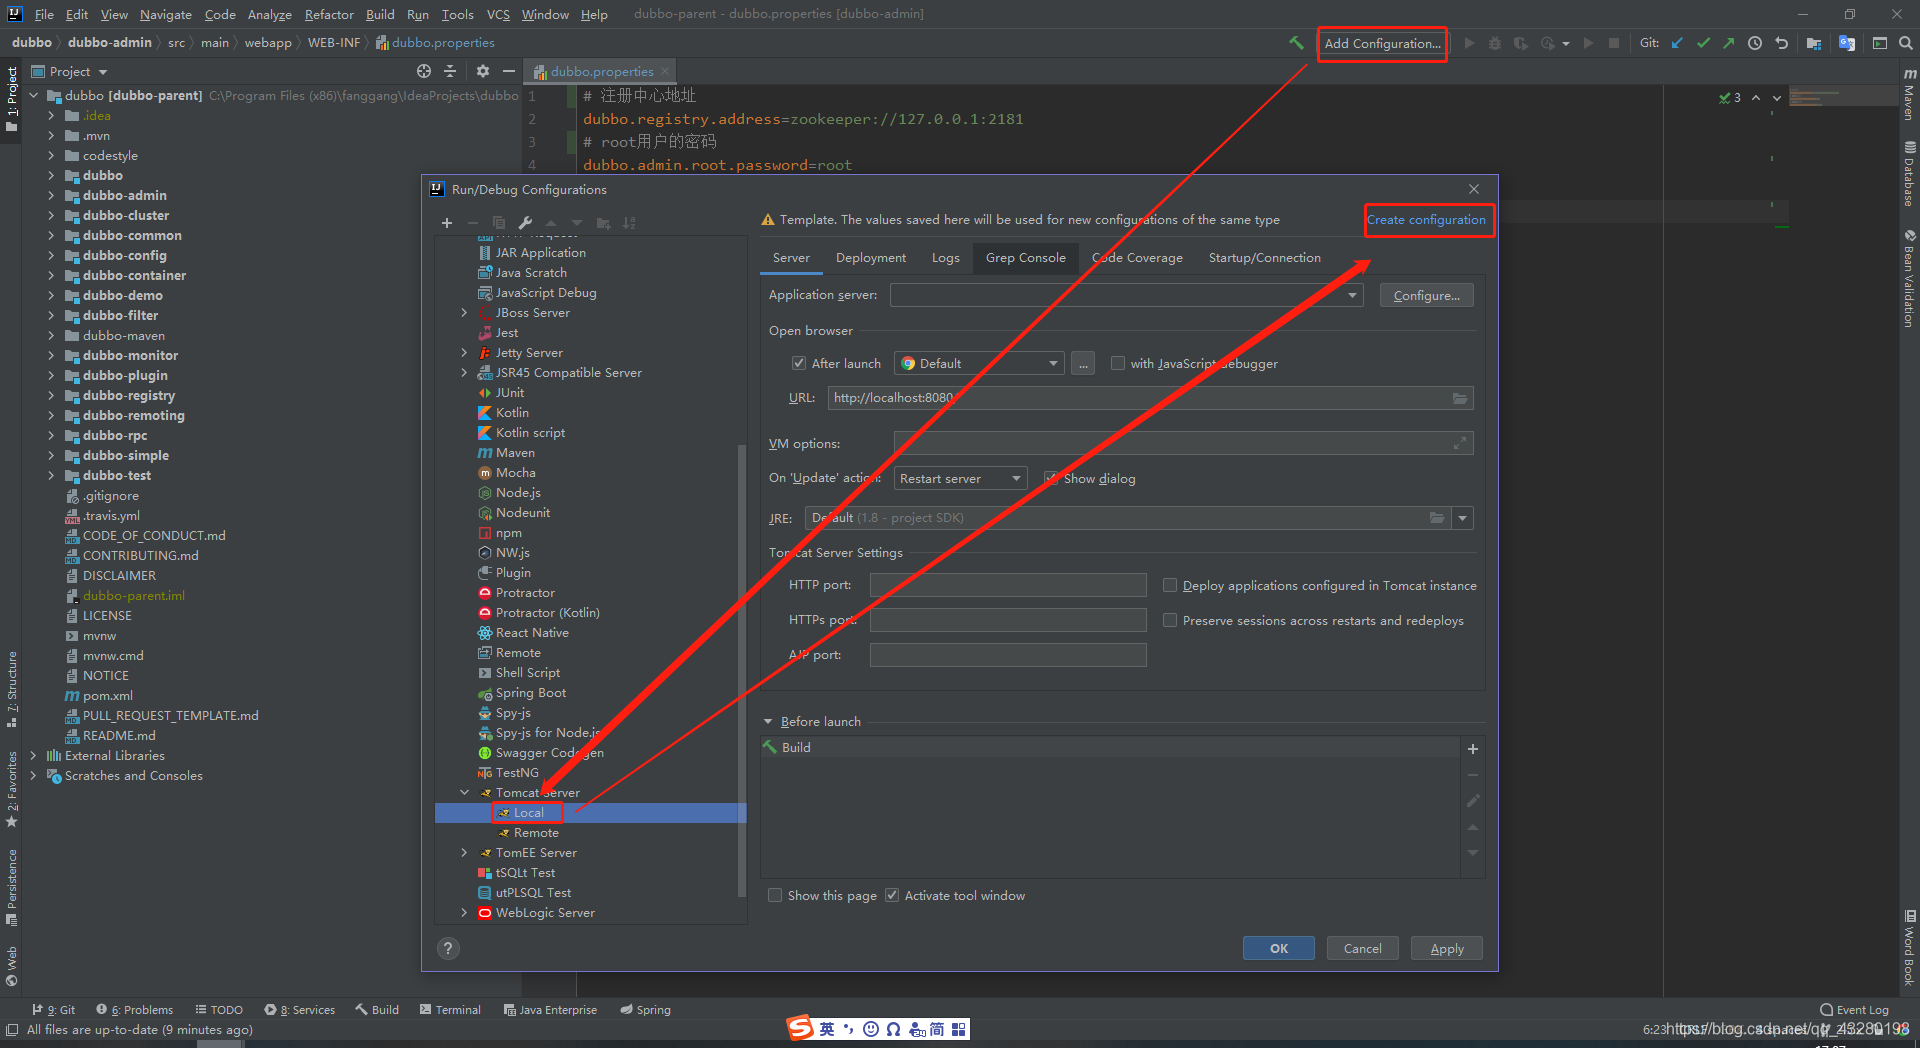
Task: Click the help question mark button
Action: click(449, 948)
